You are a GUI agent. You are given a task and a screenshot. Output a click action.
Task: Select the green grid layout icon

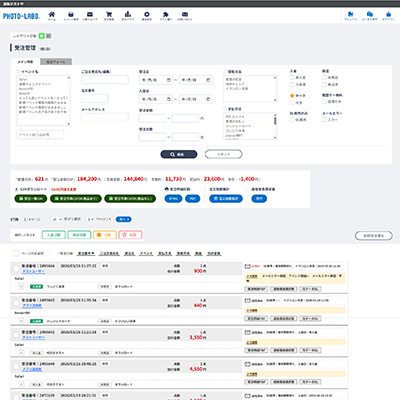tap(42, 36)
